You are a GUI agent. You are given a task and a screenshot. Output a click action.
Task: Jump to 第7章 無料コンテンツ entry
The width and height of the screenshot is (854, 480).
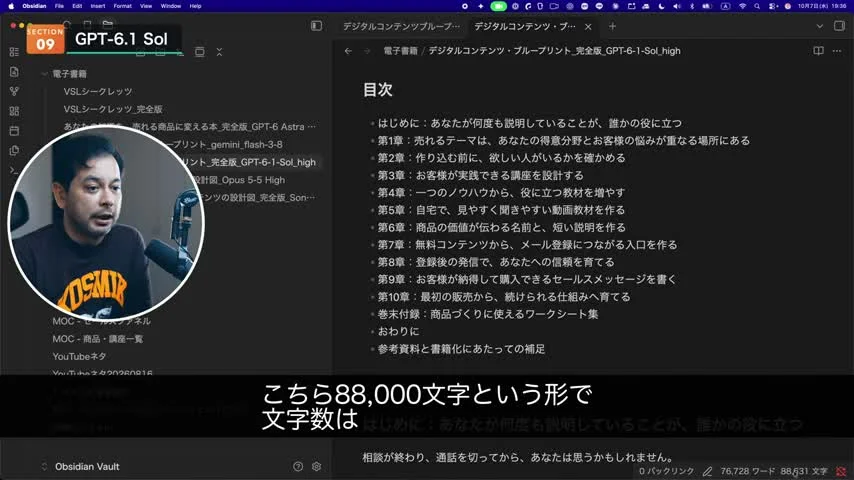pyautogui.click(x=528, y=245)
